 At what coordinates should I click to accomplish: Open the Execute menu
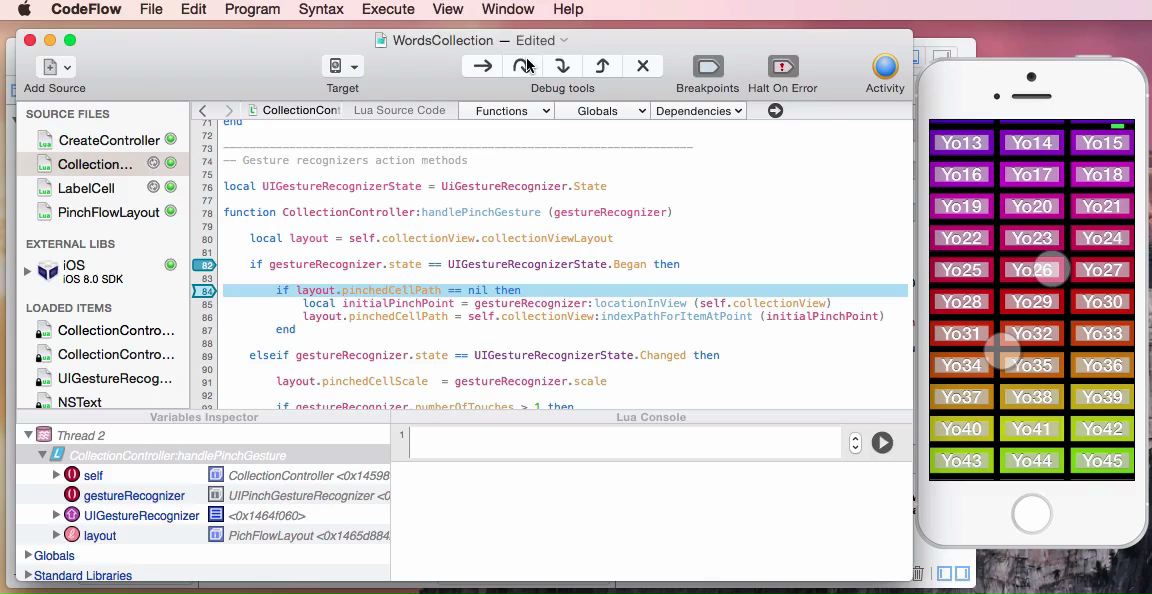coord(389,10)
